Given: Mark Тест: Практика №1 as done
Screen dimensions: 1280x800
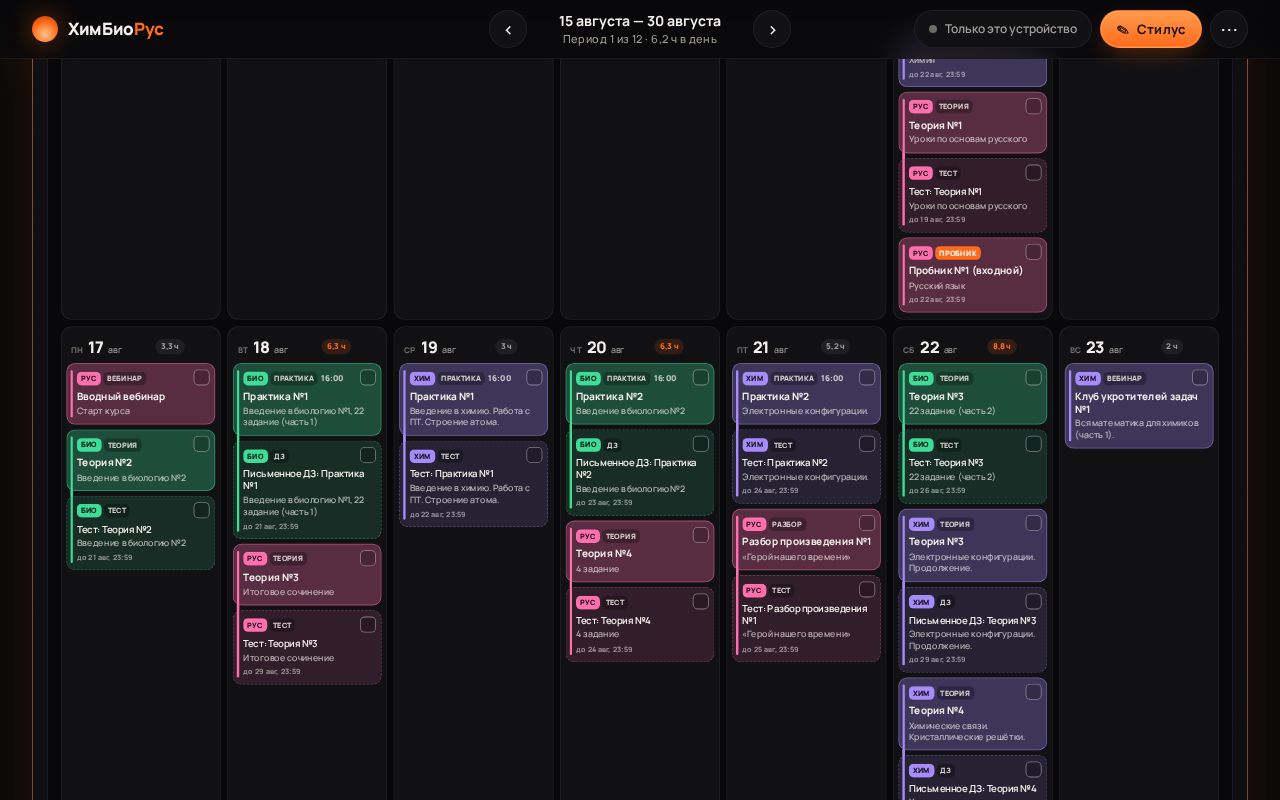Looking at the screenshot, I should click(x=534, y=455).
